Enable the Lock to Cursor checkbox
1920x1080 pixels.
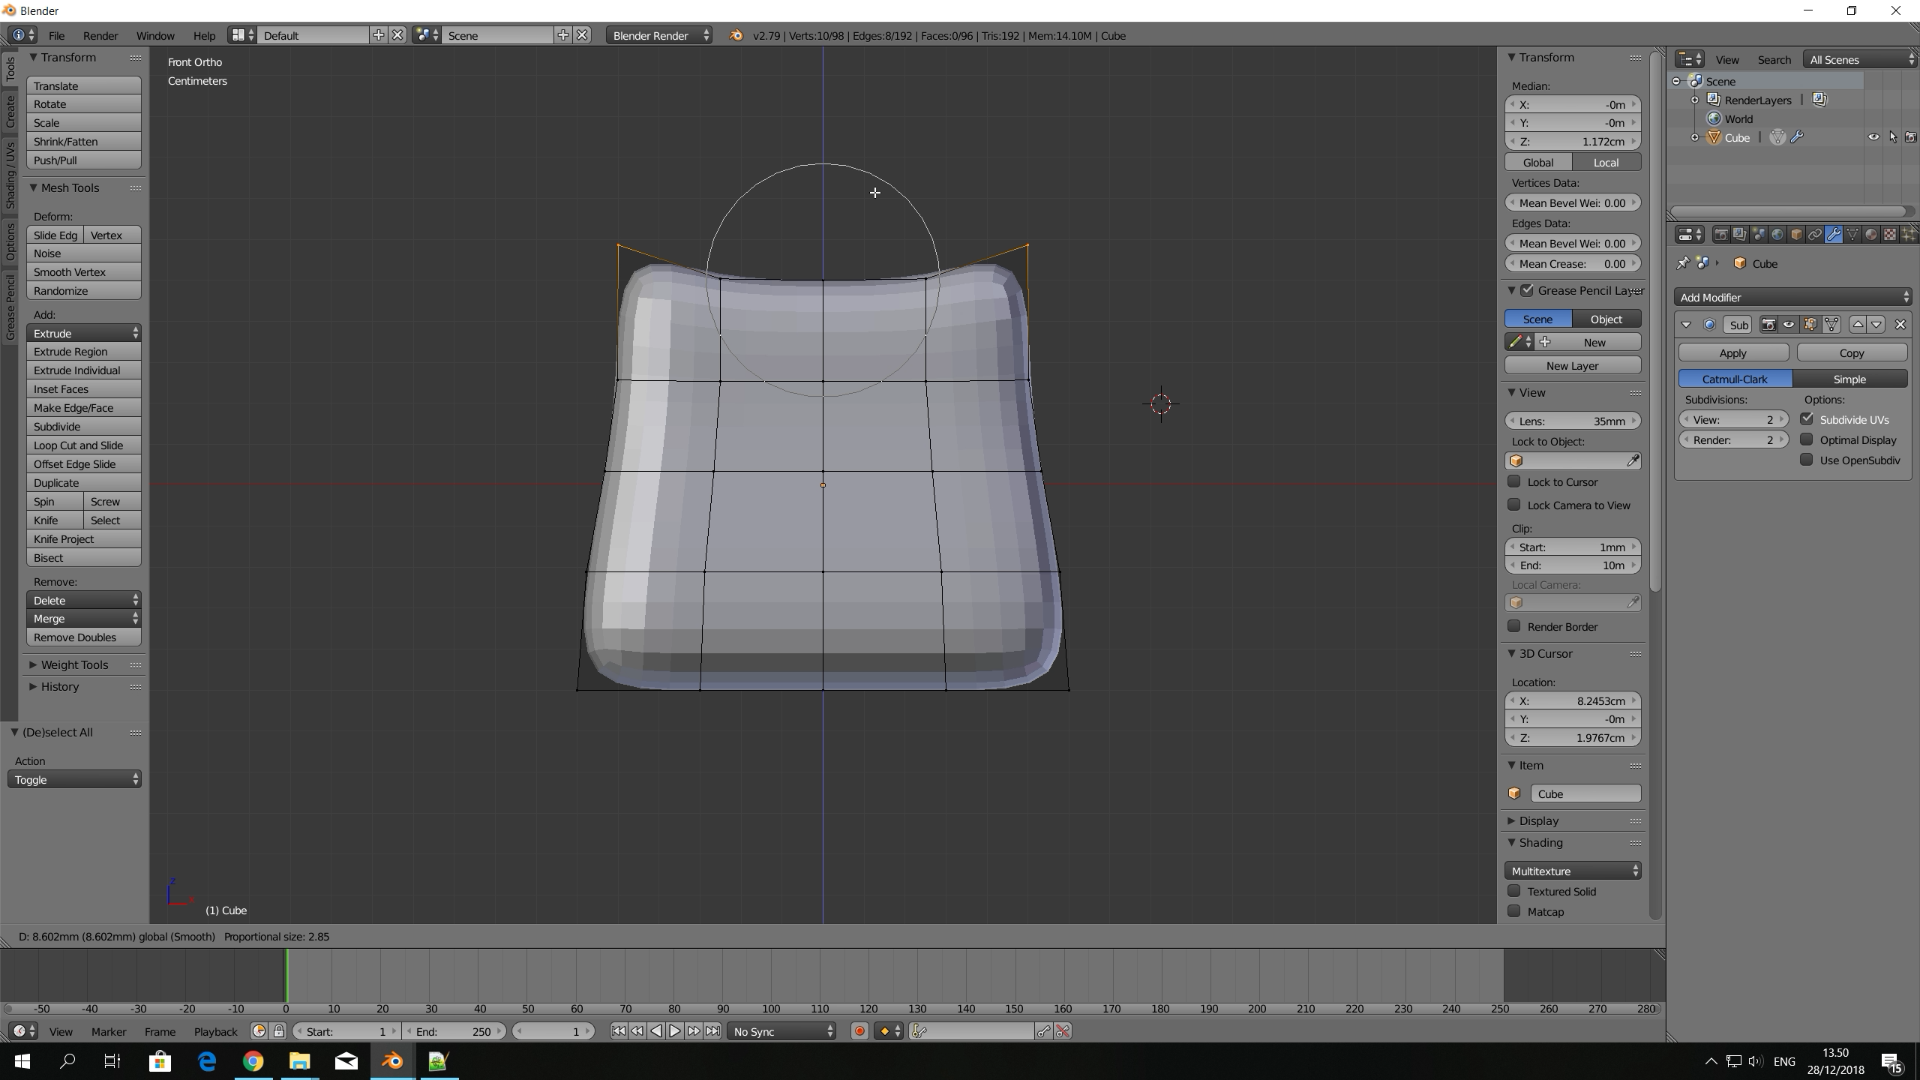[x=1514, y=481]
